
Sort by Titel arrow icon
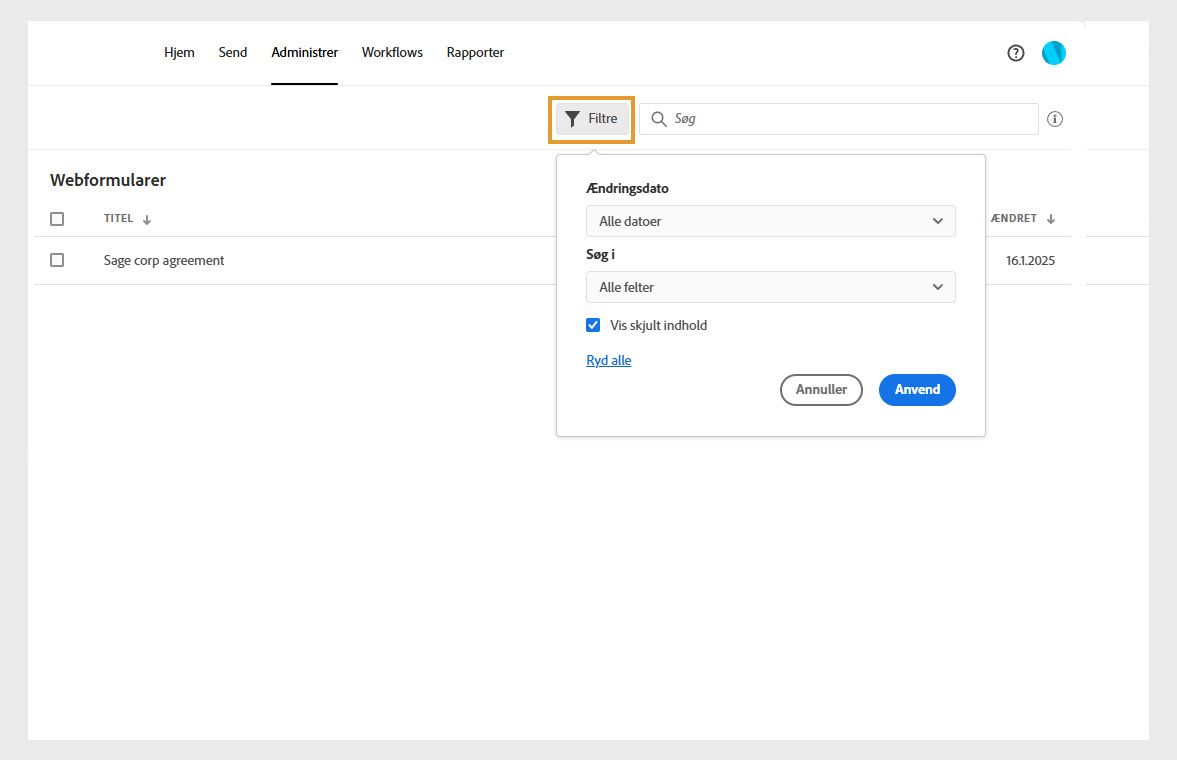[147, 220]
